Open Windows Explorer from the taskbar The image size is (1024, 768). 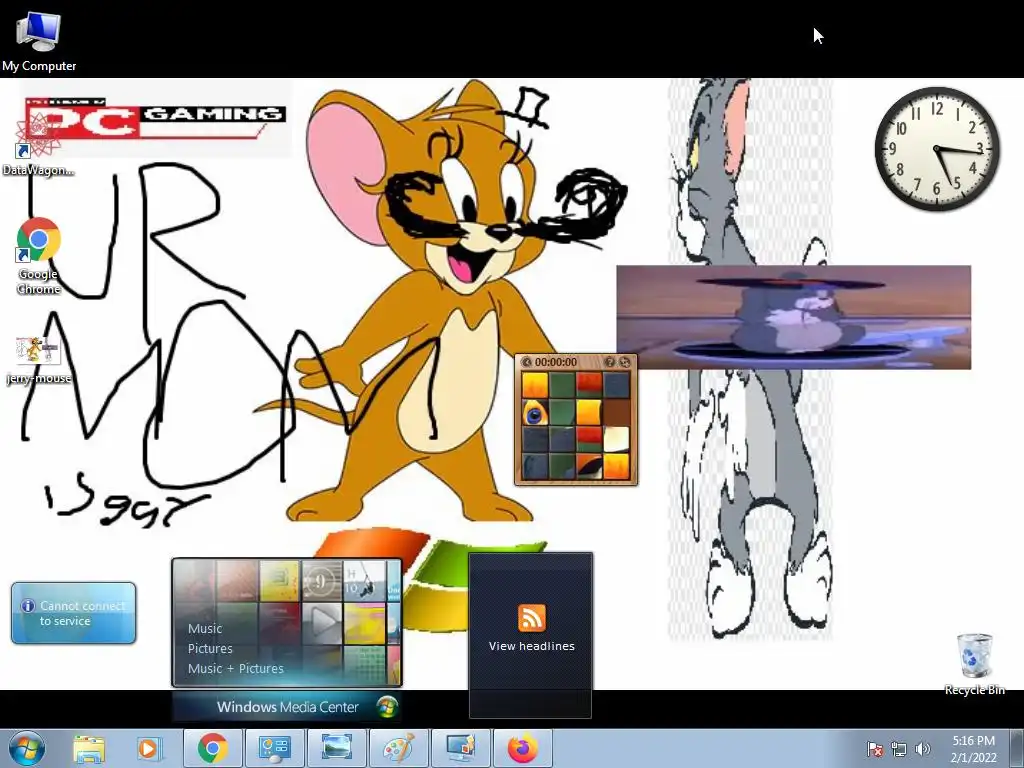click(x=89, y=748)
